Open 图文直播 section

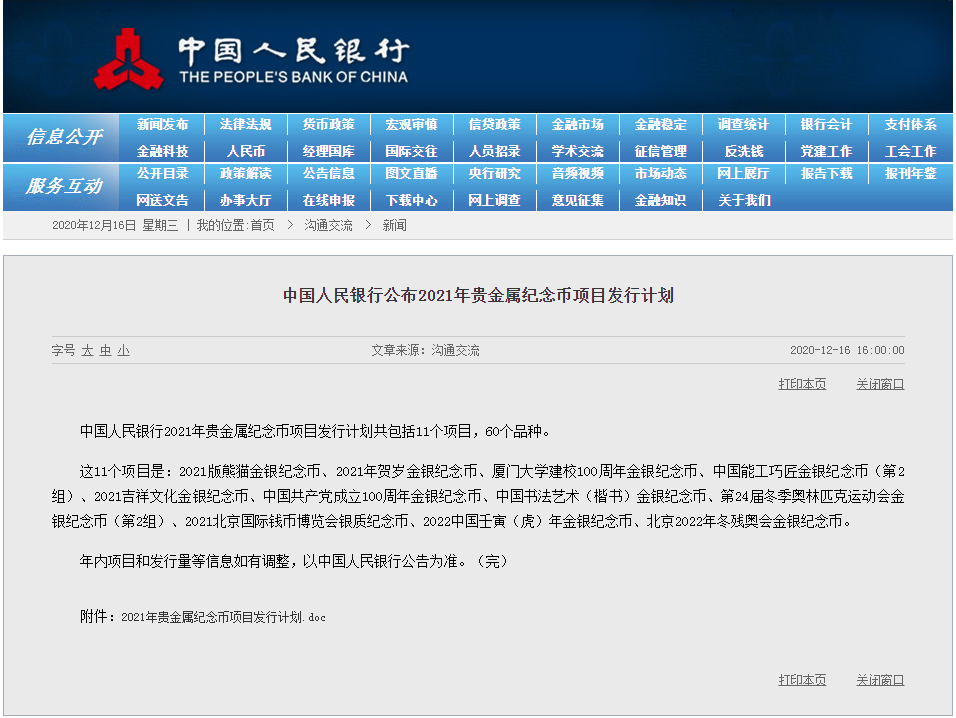click(412, 174)
